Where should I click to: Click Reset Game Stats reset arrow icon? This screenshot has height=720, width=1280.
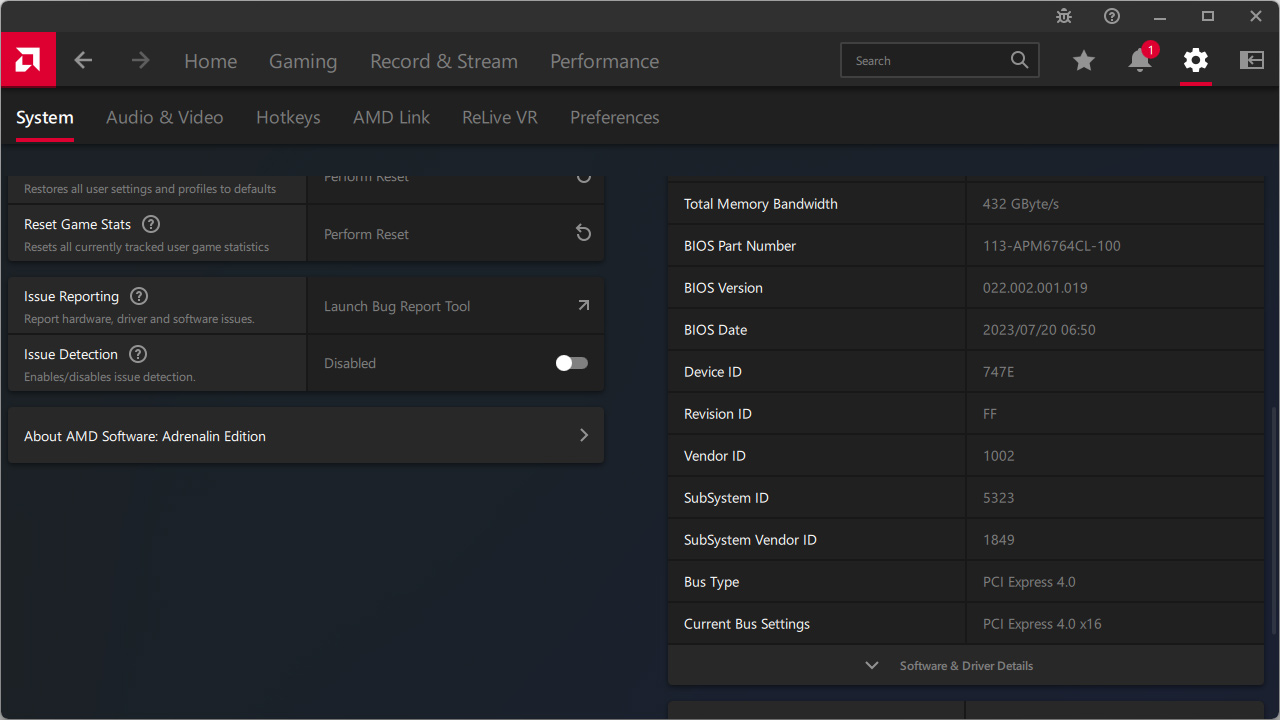tap(583, 234)
